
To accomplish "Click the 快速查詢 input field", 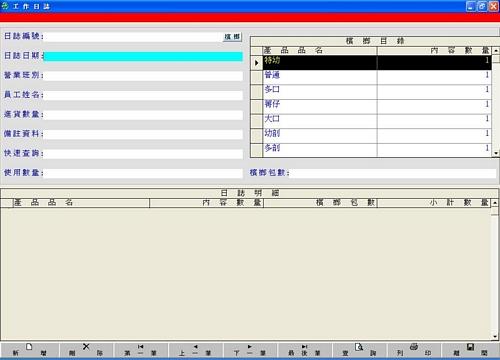I will (143, 154).
